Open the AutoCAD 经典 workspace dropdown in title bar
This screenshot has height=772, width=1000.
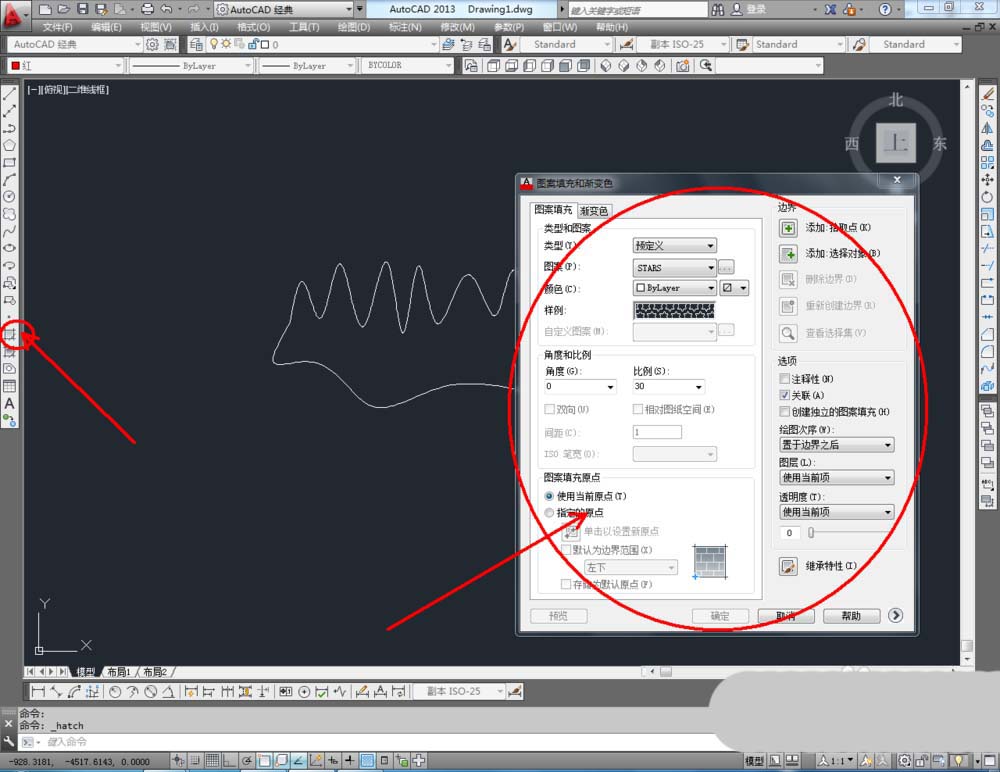pos(284,9)
